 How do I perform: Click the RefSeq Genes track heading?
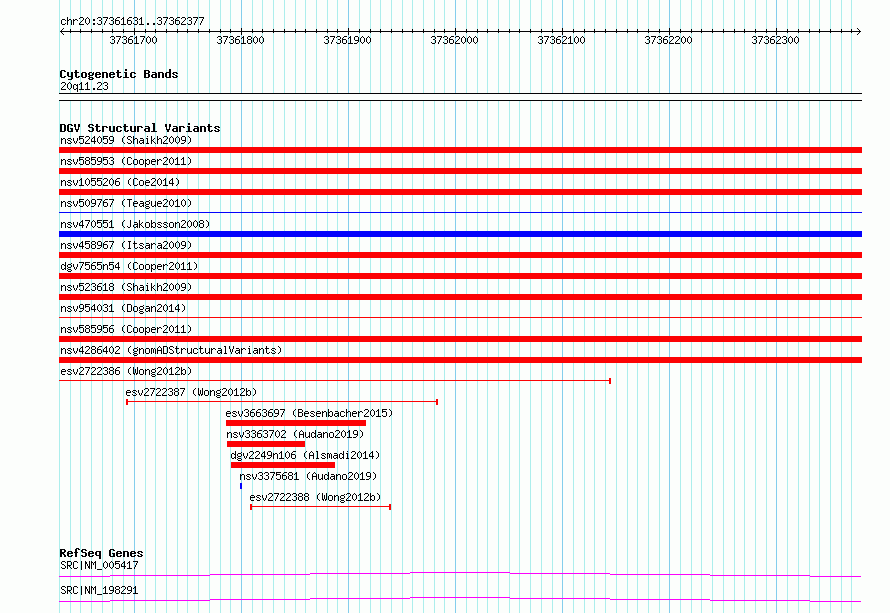[101, 553]
